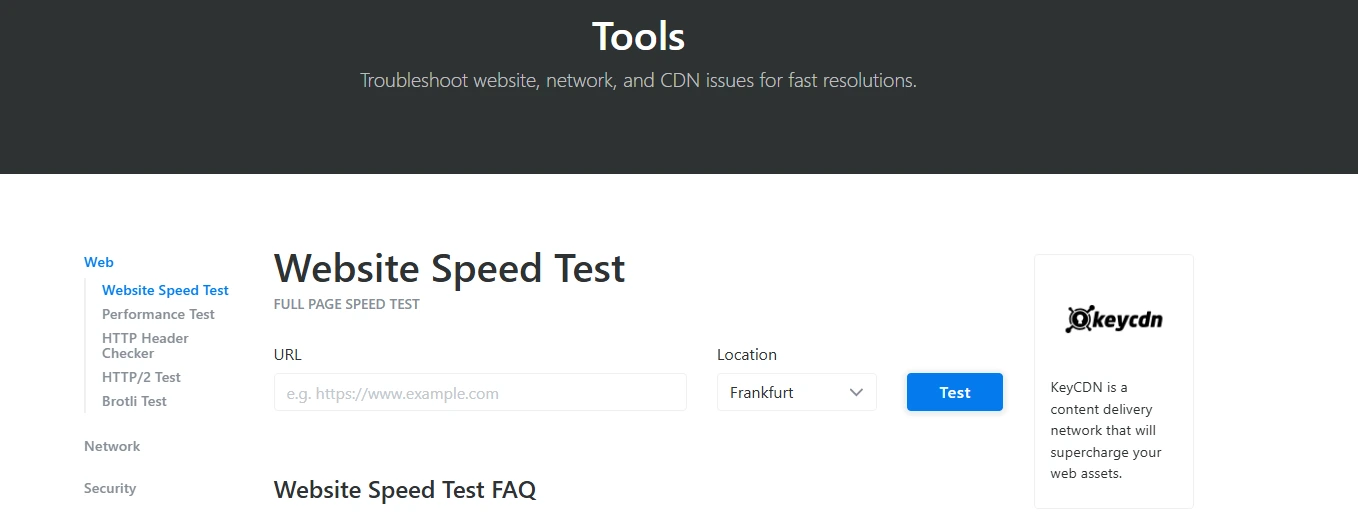Click the KeyCDN logo in the sidebar card
Viewport: 1358px width, 515px height.
(1113, 320)
